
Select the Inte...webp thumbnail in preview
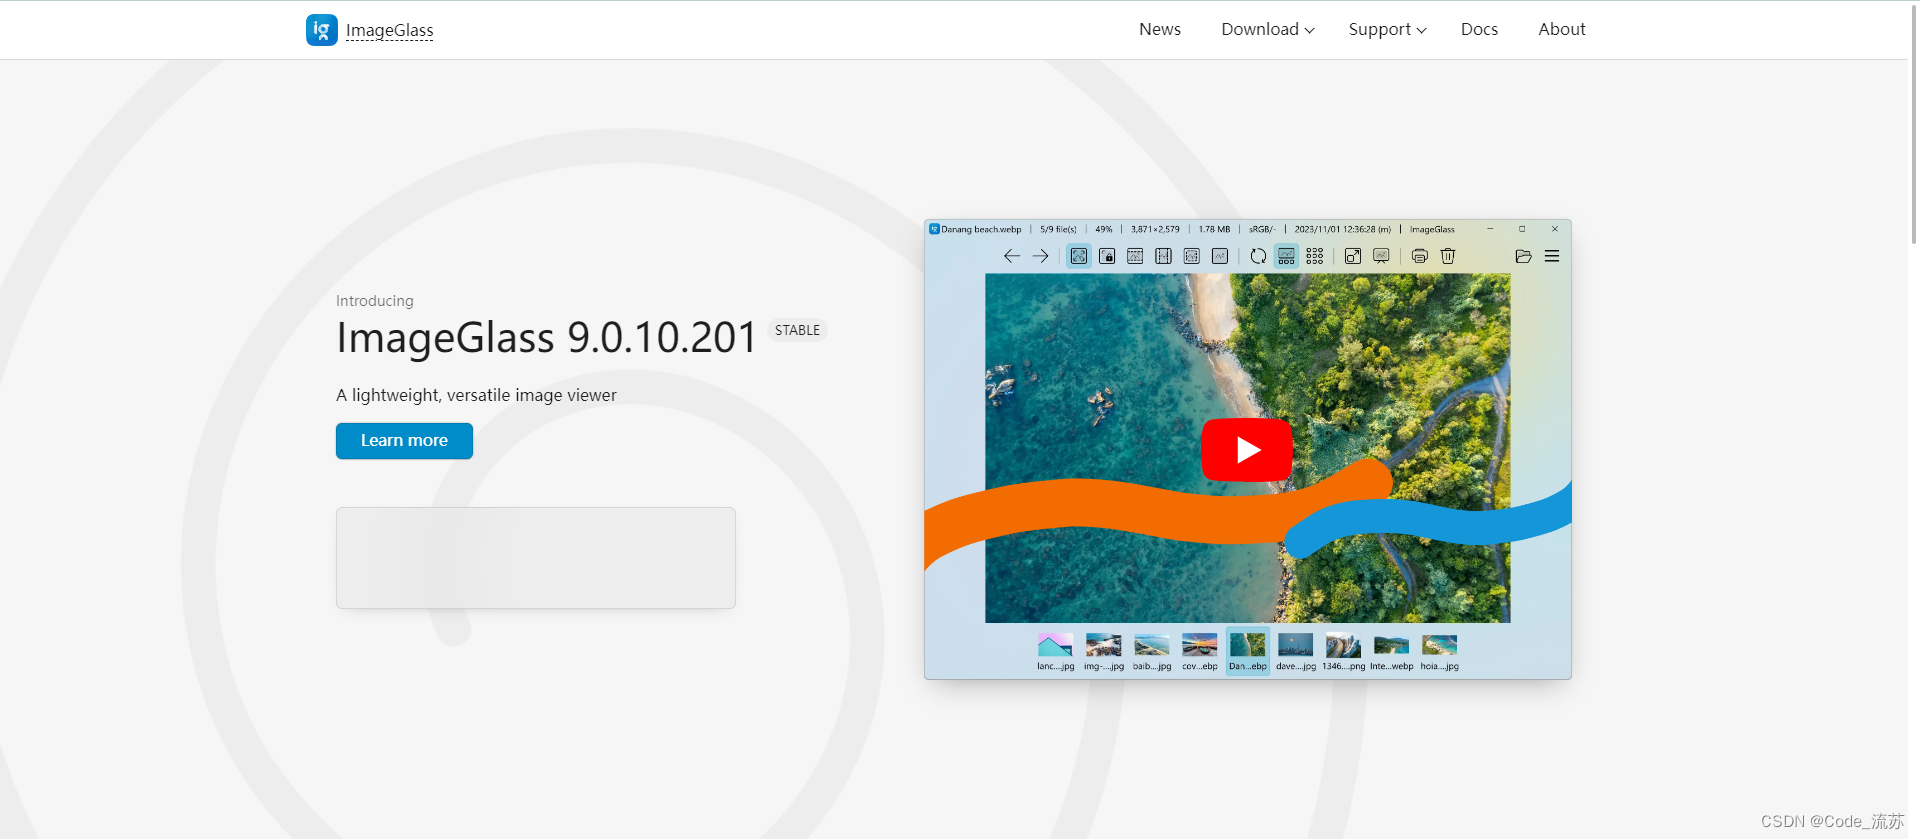coord(1391,651)
